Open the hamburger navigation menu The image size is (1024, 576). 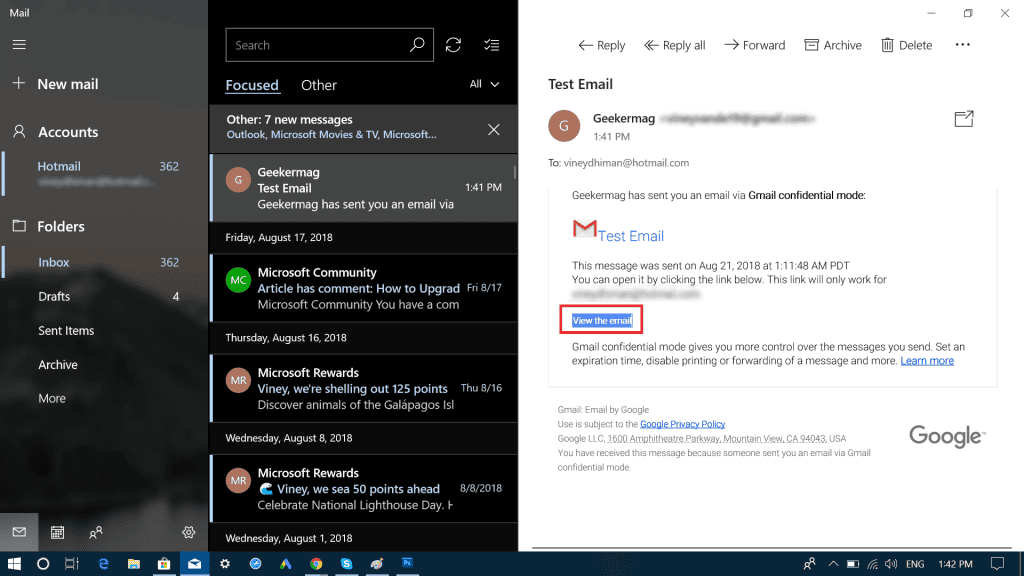[19, 44]
